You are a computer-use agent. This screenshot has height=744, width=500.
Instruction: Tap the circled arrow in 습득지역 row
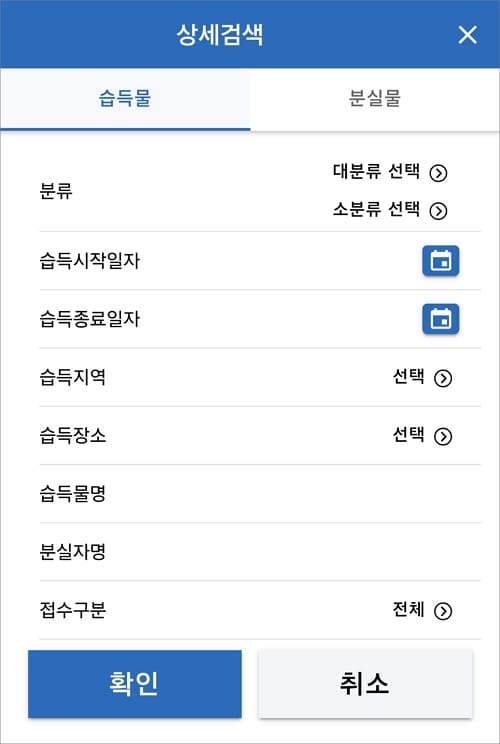[x=443, y=379]
